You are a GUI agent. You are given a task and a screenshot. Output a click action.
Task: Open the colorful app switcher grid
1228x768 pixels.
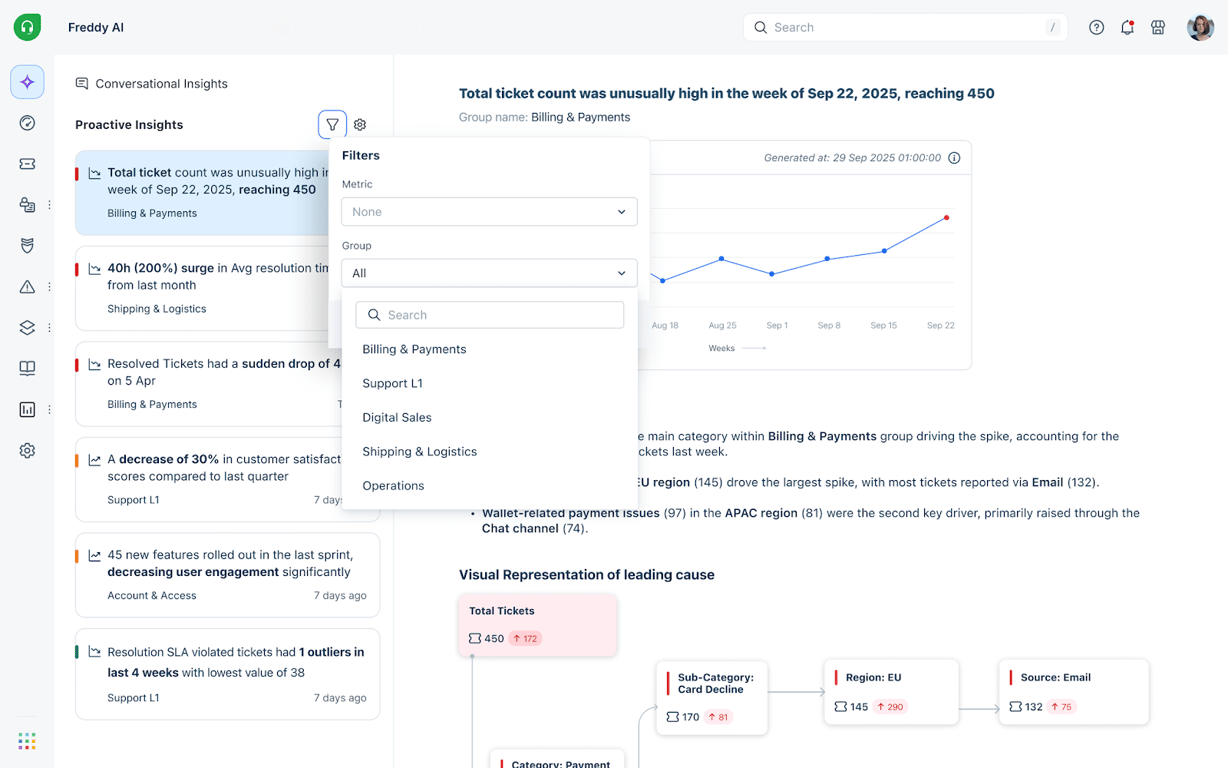tap(27, 741)
